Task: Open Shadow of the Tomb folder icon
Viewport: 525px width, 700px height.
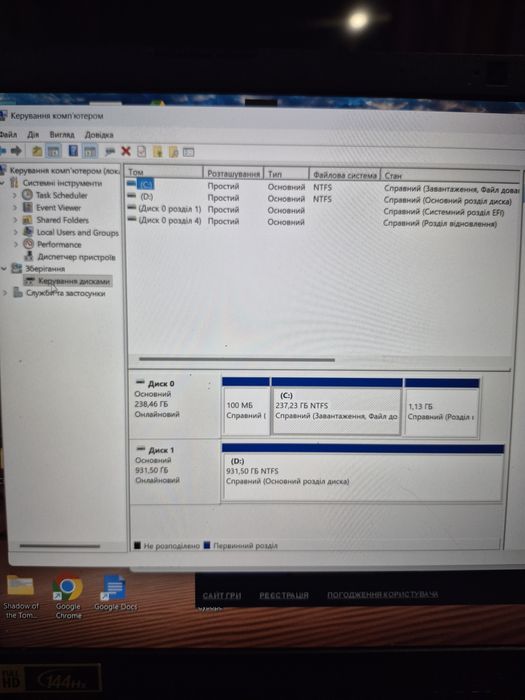Action: coord(21,596)
